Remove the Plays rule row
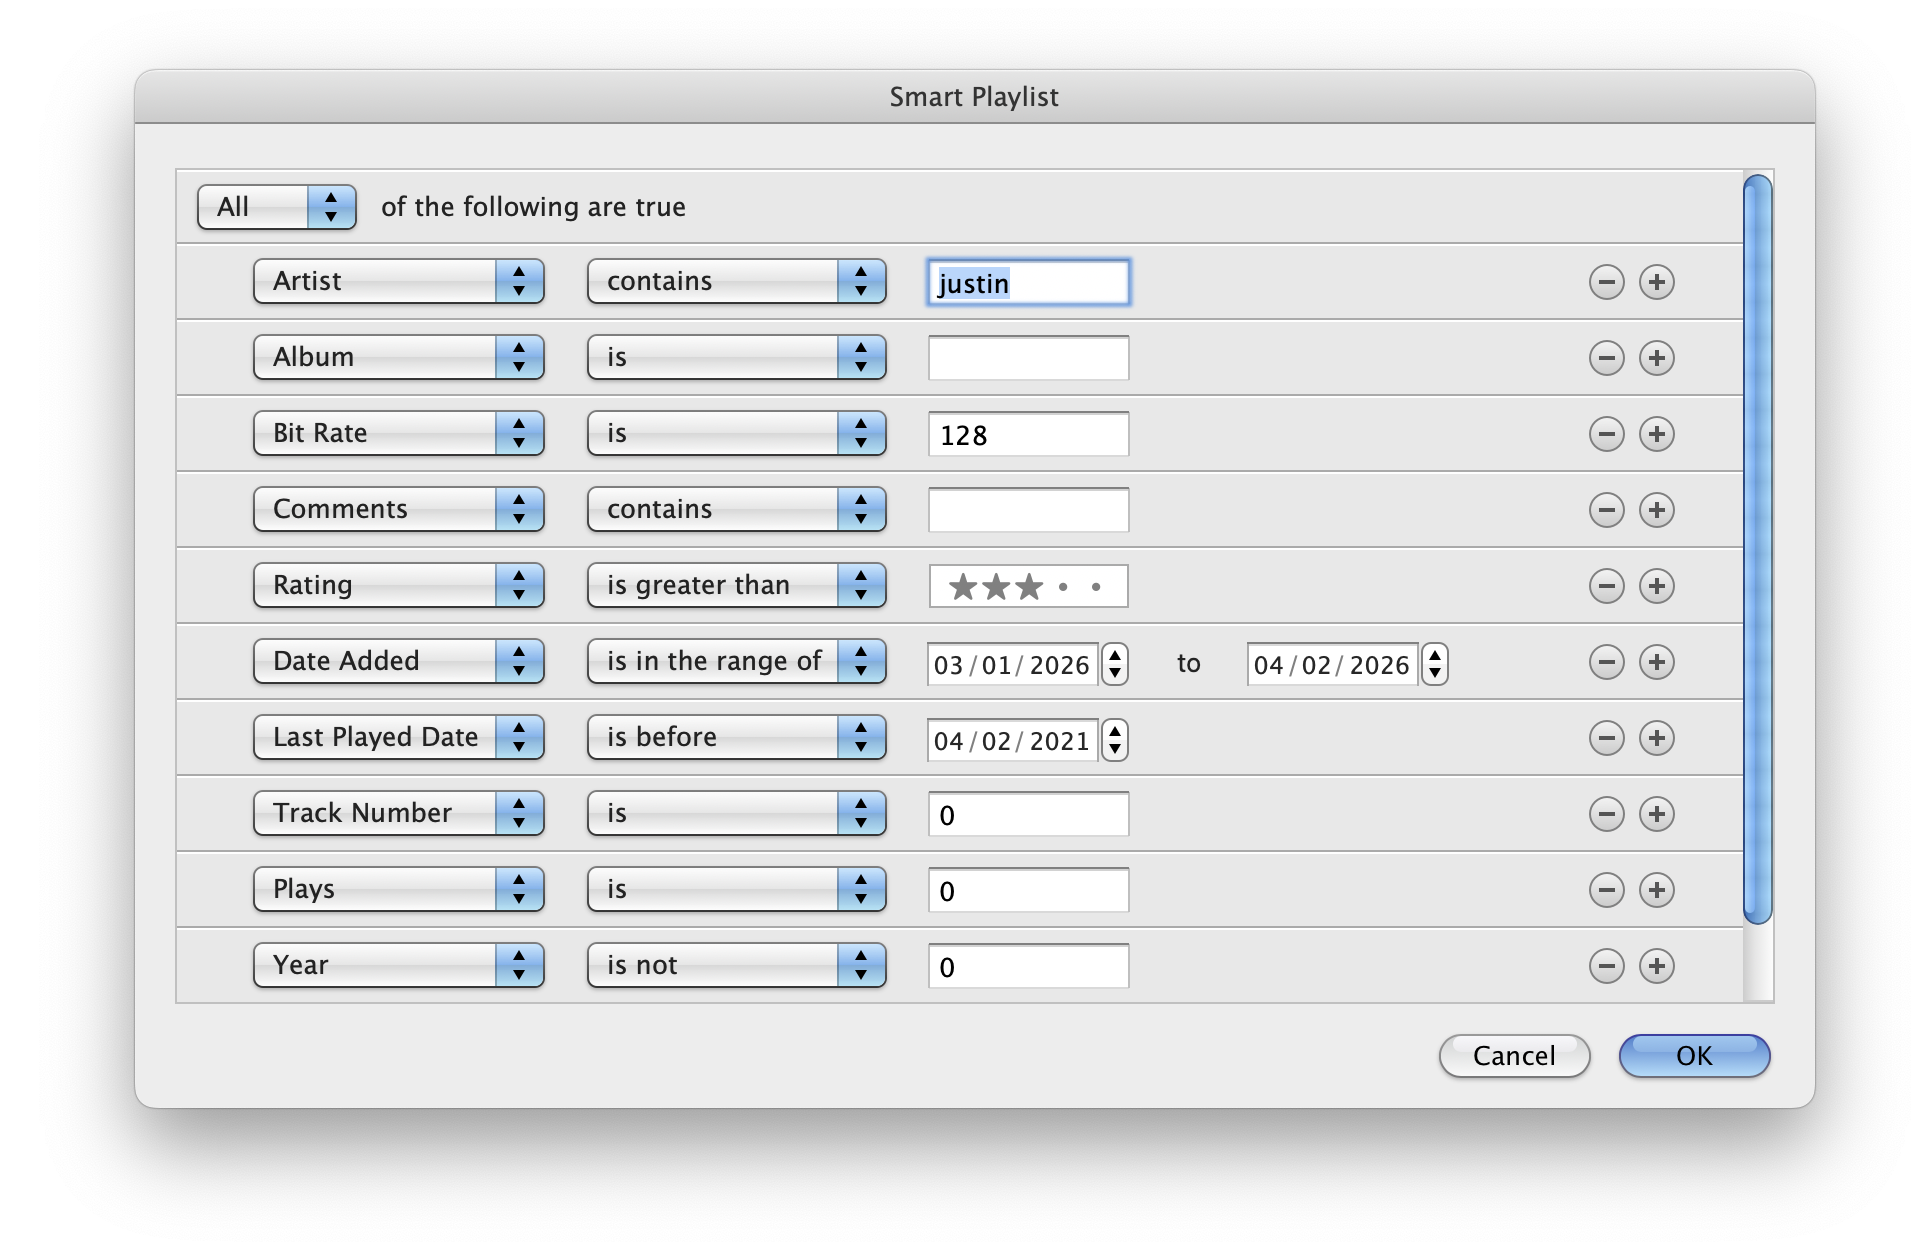Viewport: 1925px width, 1256px height. pyautogui.click(x=1606, y=890)
